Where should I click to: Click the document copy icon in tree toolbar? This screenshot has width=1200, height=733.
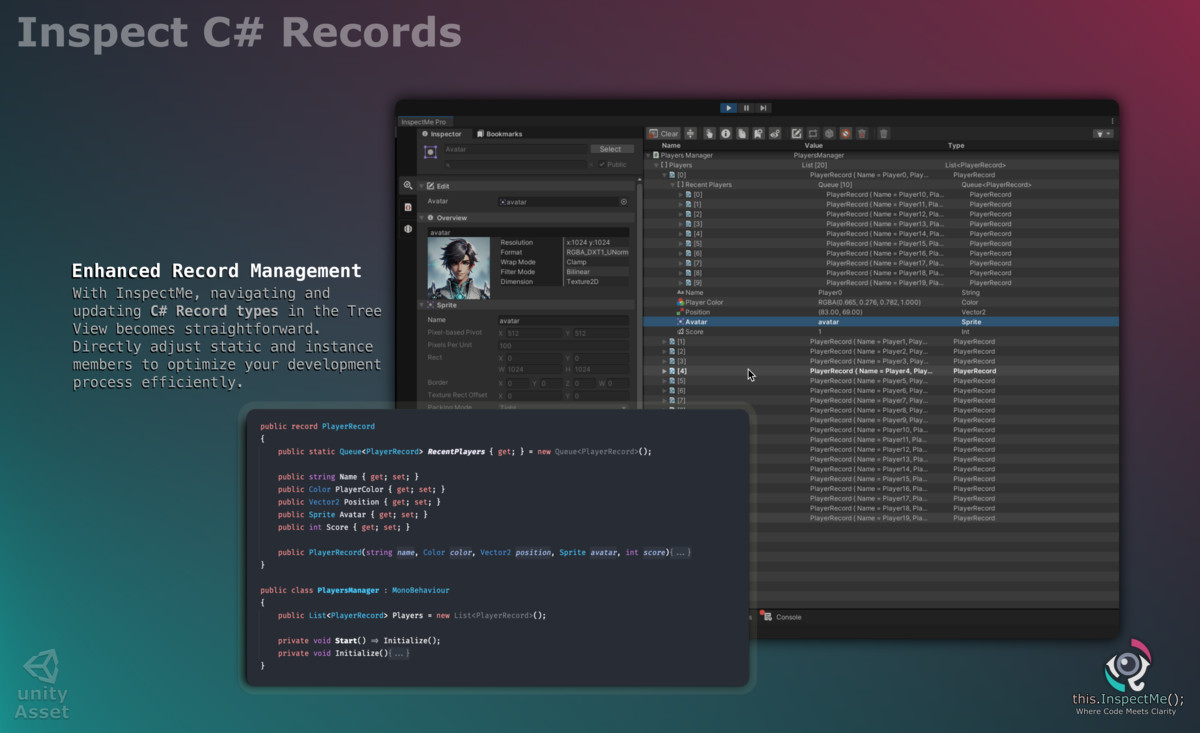click(742, 133)
